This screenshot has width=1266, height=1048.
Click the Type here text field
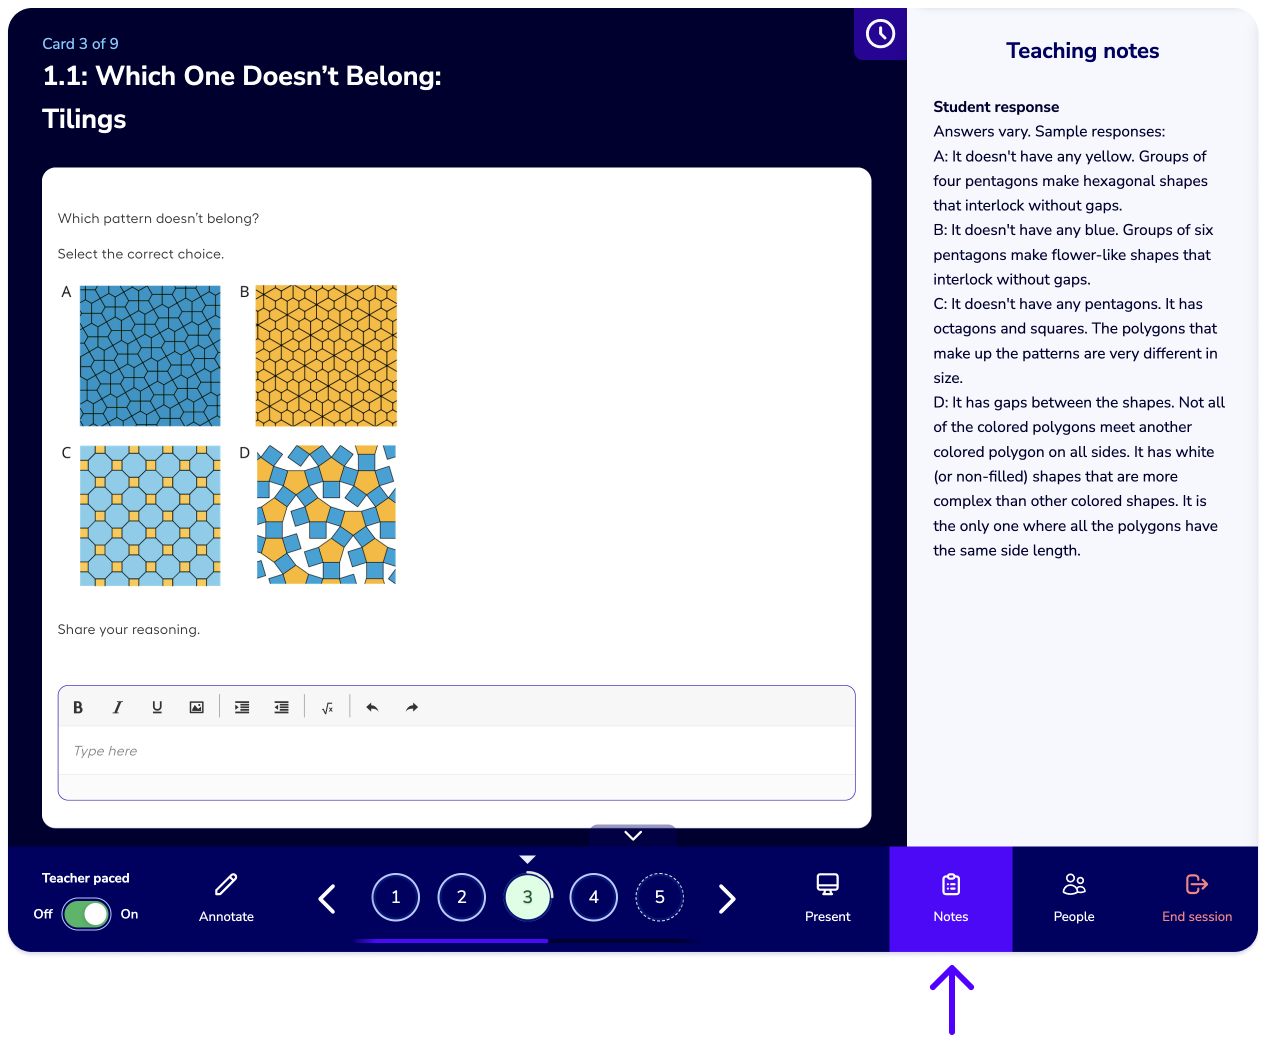(457, 751)
